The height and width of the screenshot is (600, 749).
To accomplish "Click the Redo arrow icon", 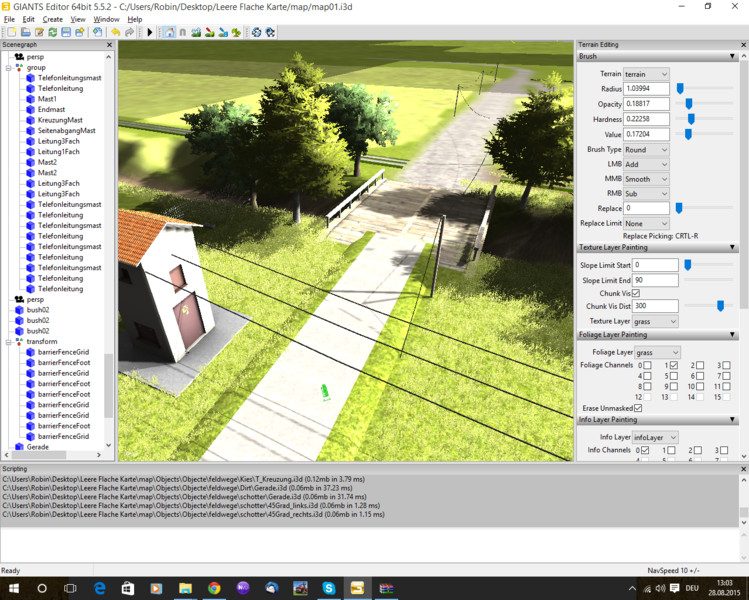I will pos(130,32).
